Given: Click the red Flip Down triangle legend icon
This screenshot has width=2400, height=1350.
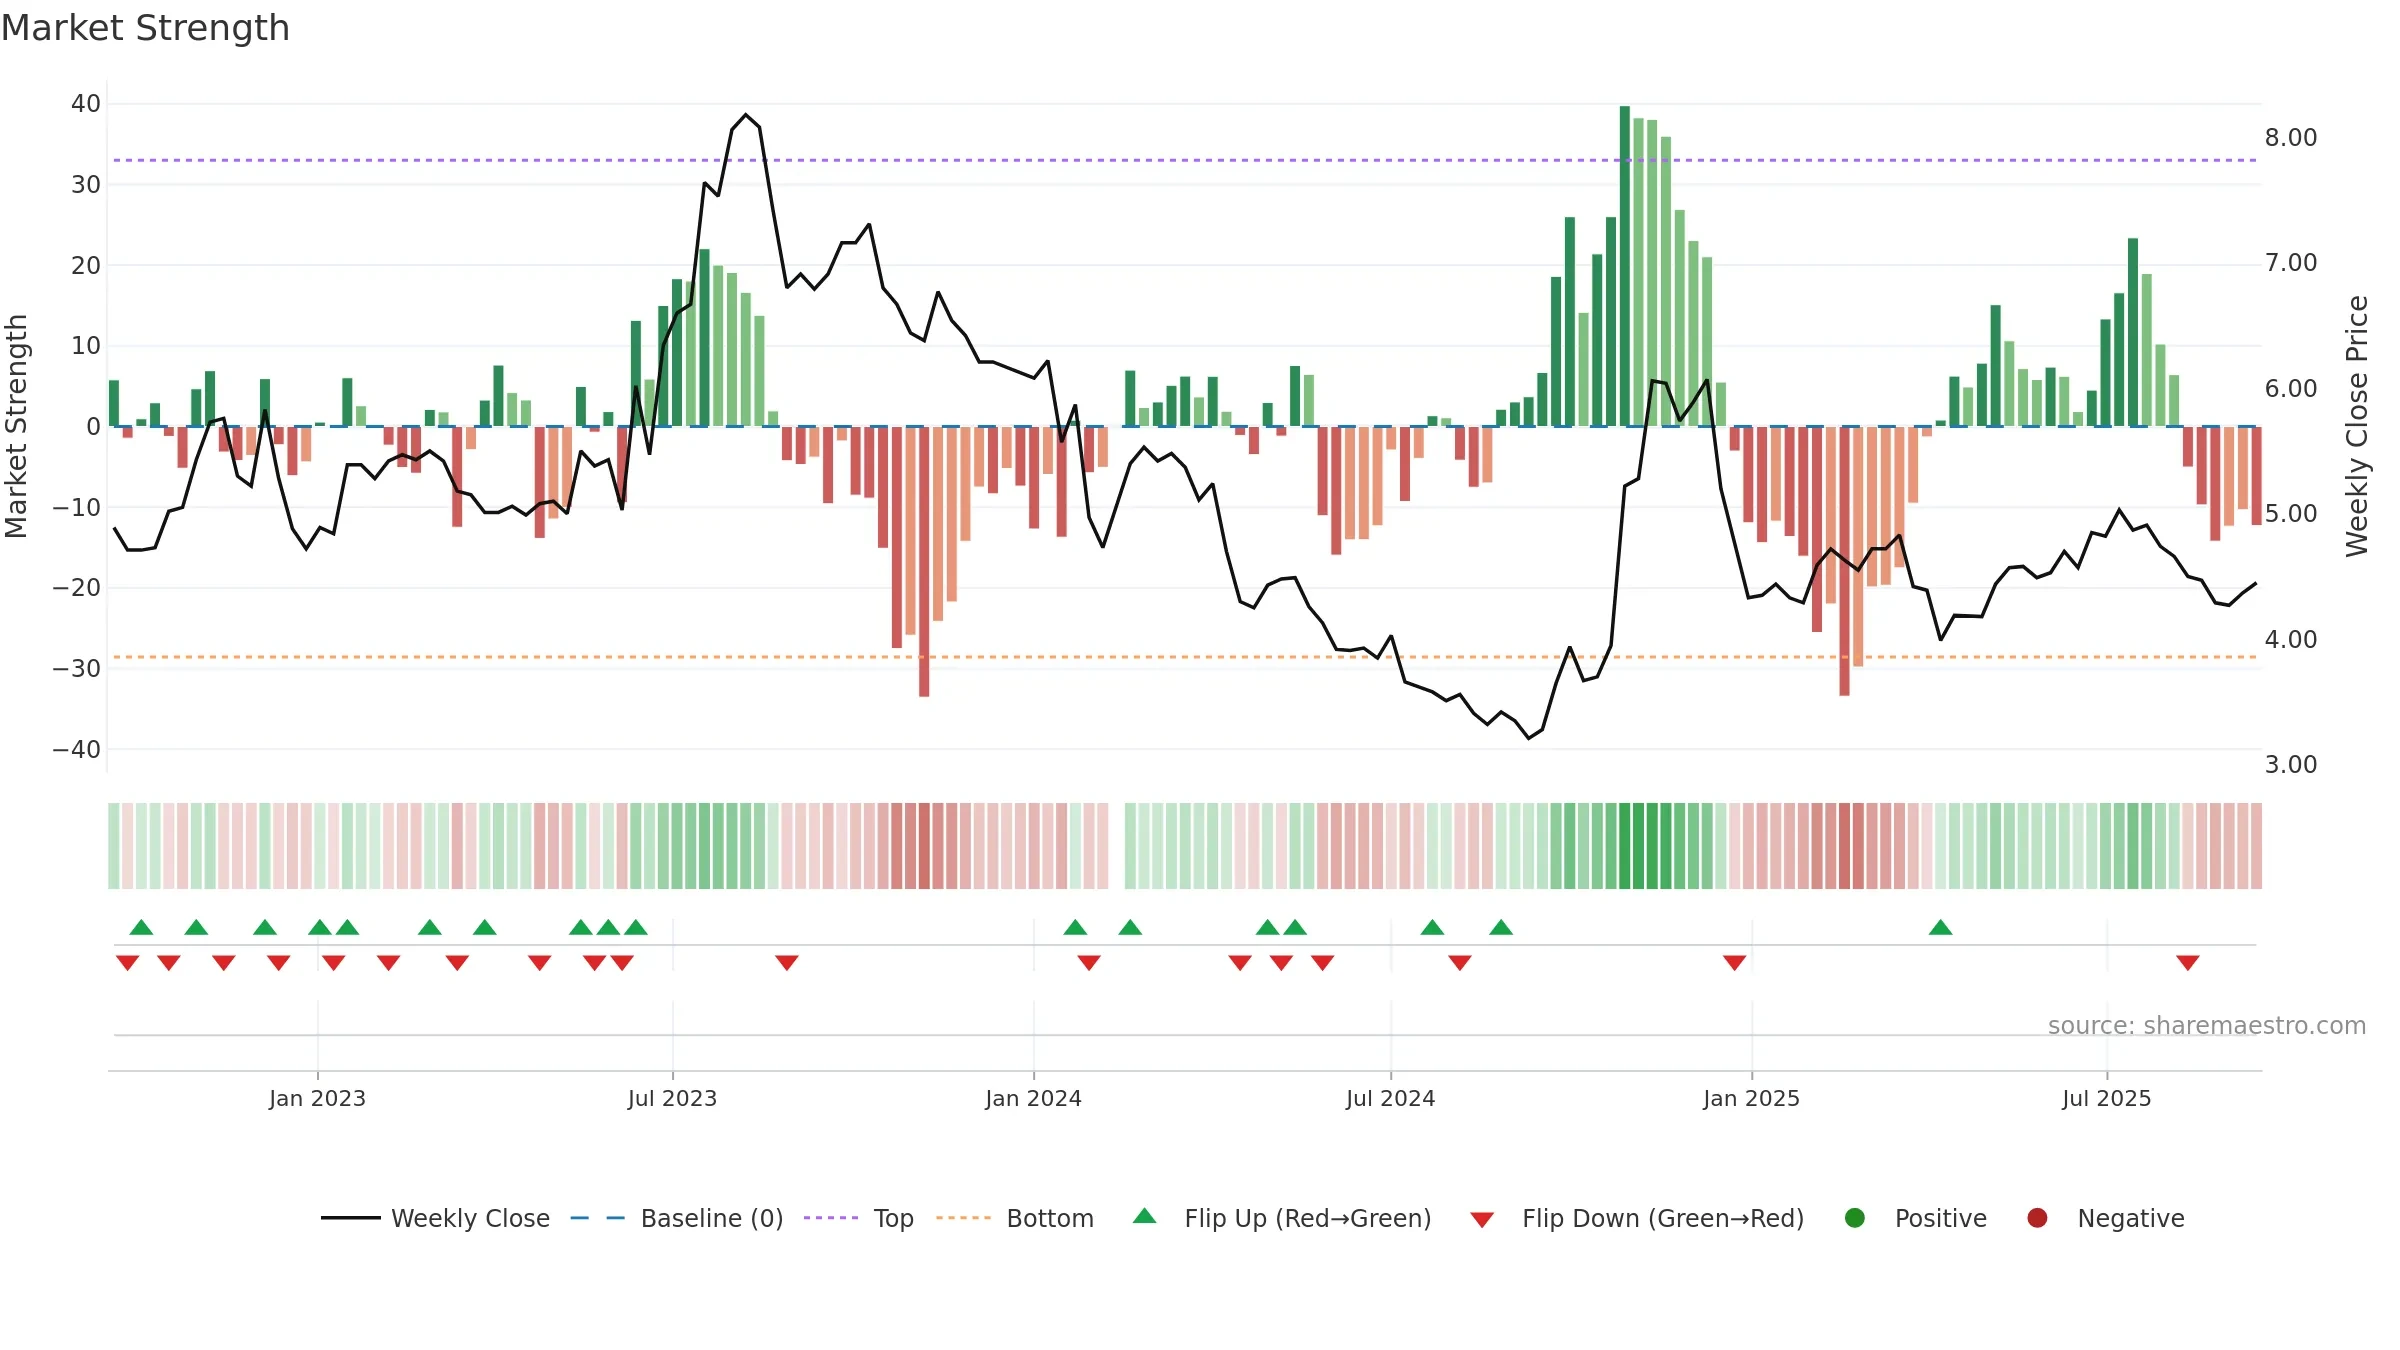Looking at the screenshot, I should click(1482, 1220).
